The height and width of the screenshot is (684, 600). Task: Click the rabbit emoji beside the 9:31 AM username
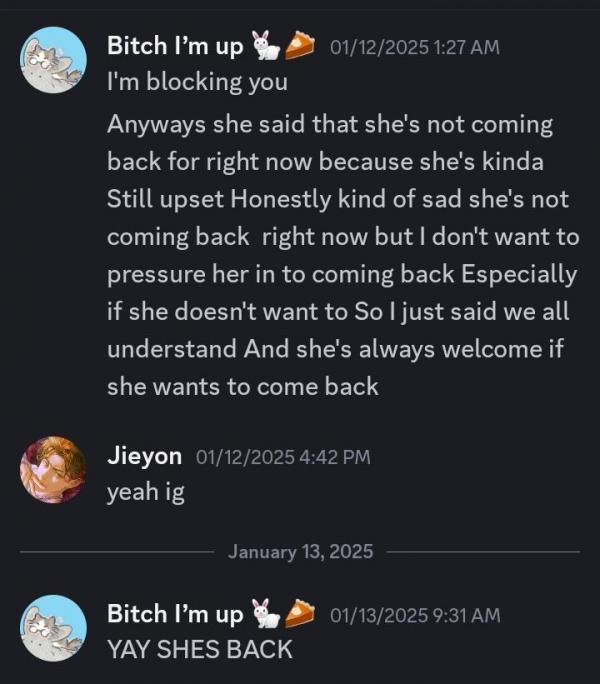(x=266, y=613)
